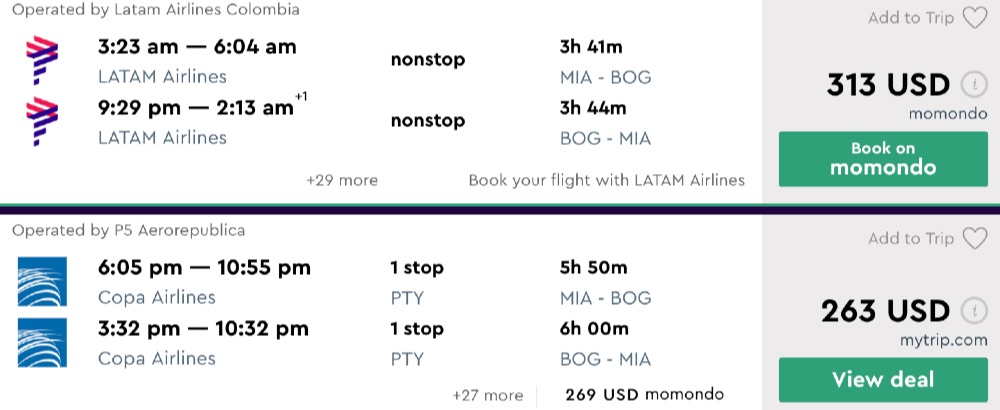Select the 269 USD momondo offer
This screenshot has height=410, width=1000.
tap(644, 394)
